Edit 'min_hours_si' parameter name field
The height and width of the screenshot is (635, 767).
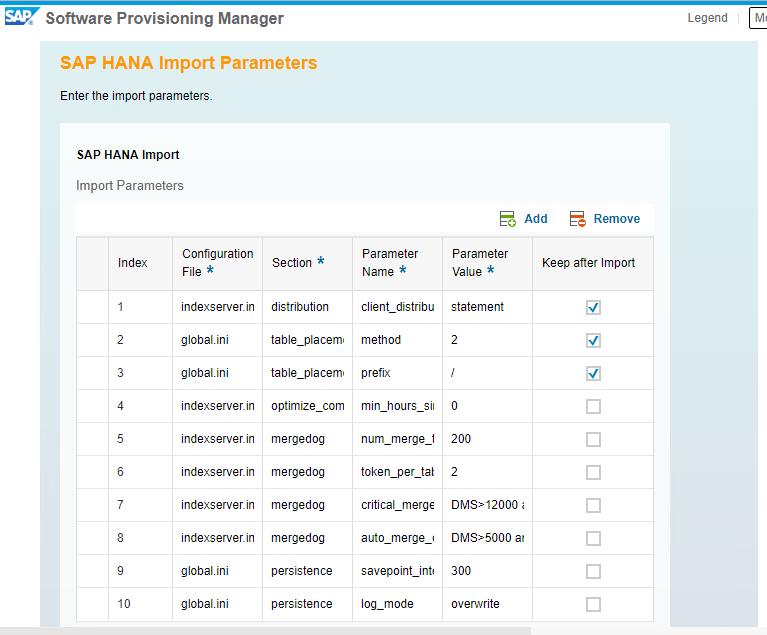(x=397, y=406)
